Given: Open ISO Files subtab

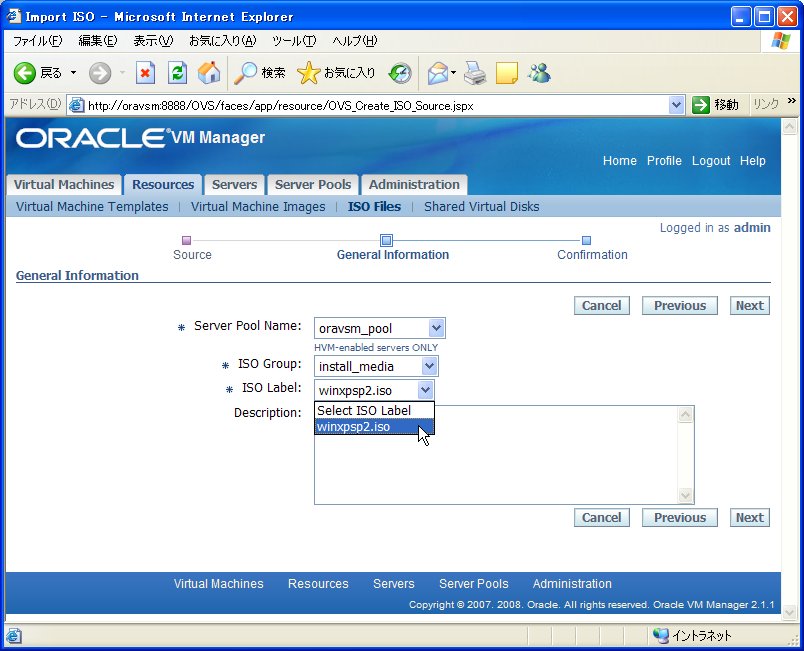Looking at the screenshot, I should [374, 207].
